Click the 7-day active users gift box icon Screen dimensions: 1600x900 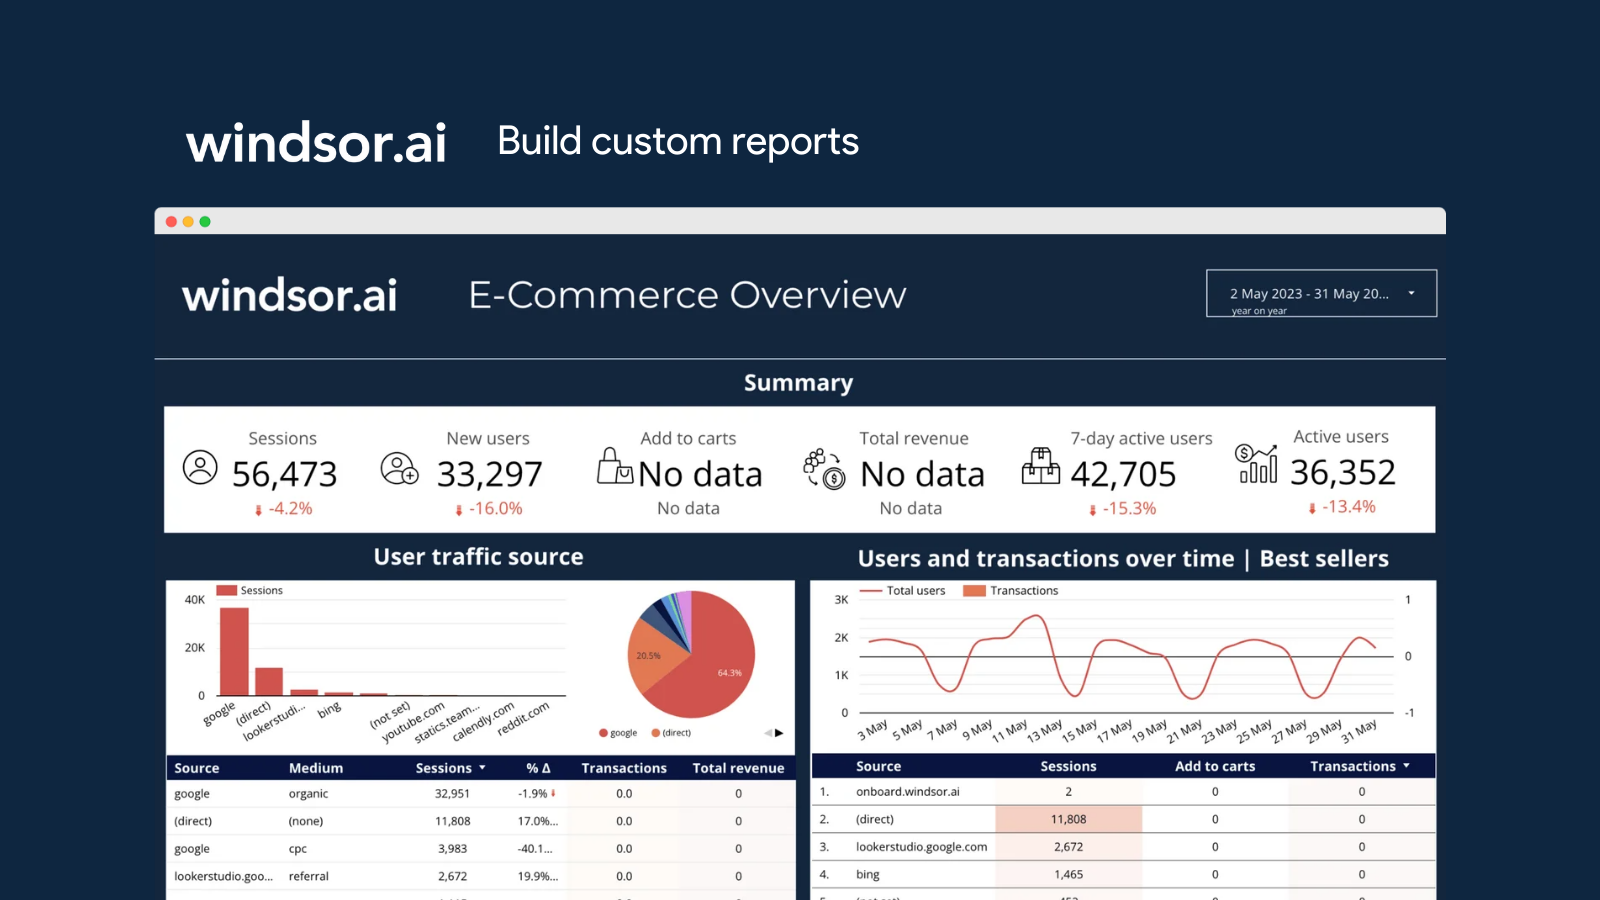point(1040,466)
